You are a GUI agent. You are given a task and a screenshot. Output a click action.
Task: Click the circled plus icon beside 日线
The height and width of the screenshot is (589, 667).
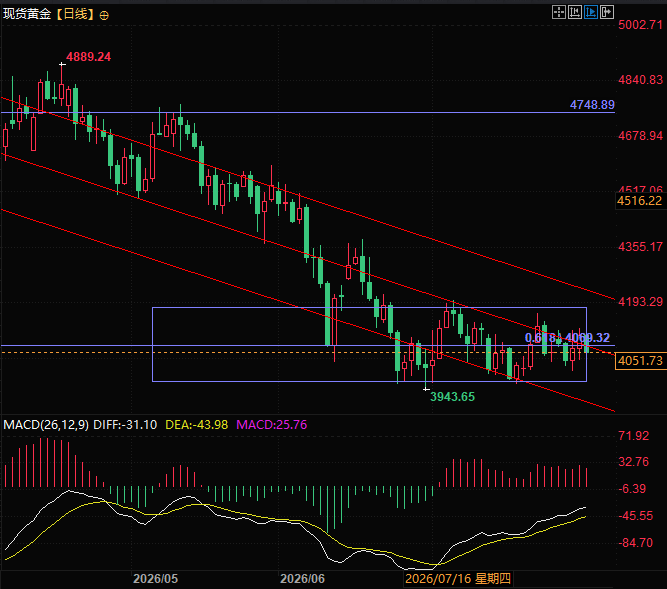tap(104, 16)
